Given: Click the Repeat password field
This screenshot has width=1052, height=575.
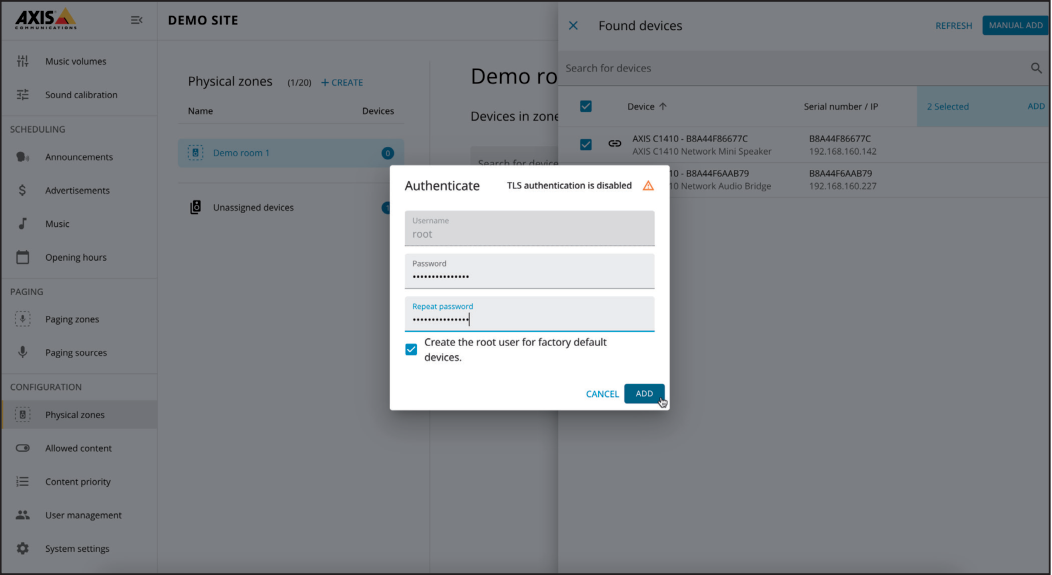Looking at the screenshot, I should pos(529,314).
